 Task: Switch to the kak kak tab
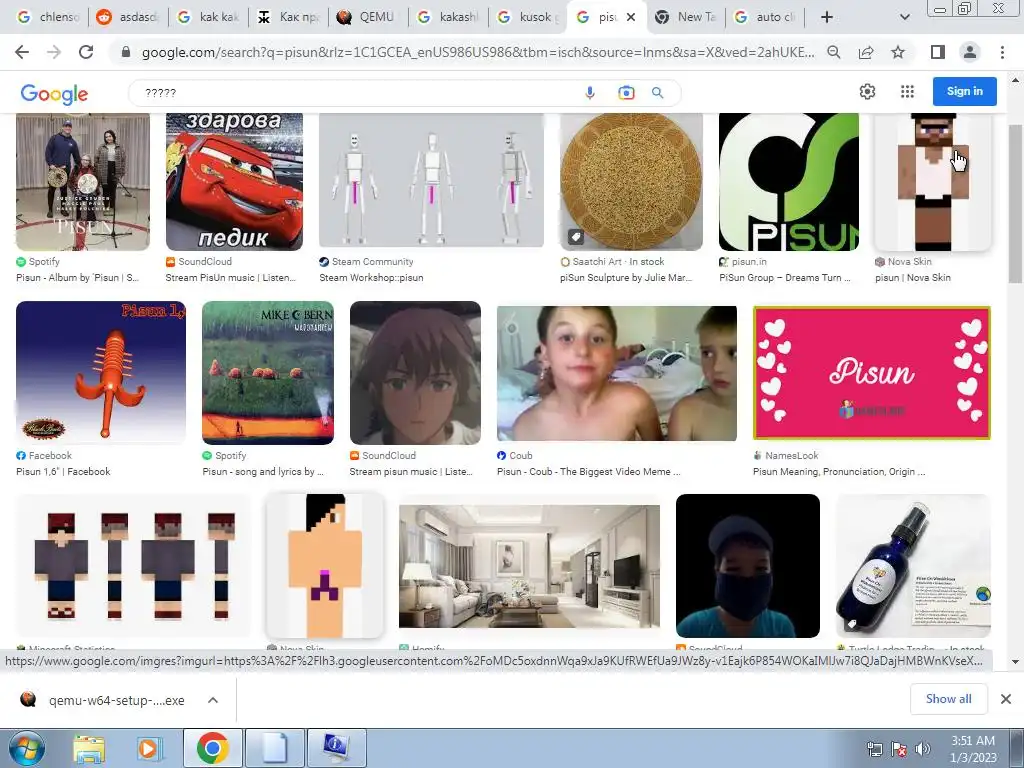[x=208, y=17]
